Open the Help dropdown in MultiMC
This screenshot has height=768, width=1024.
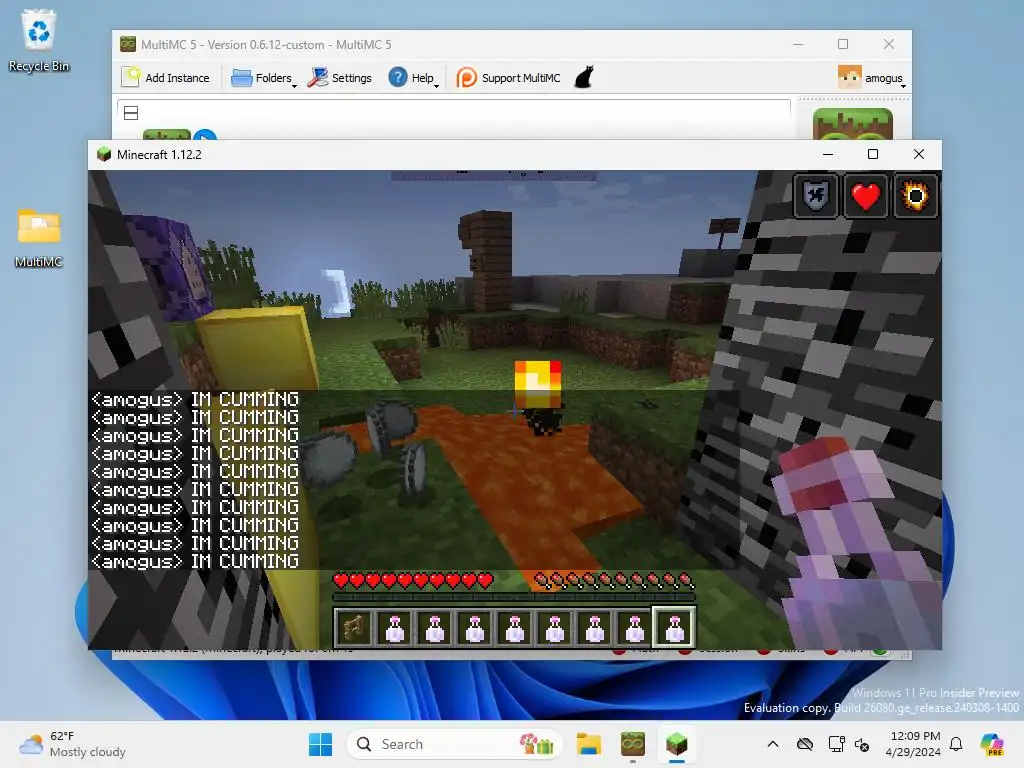413,78
